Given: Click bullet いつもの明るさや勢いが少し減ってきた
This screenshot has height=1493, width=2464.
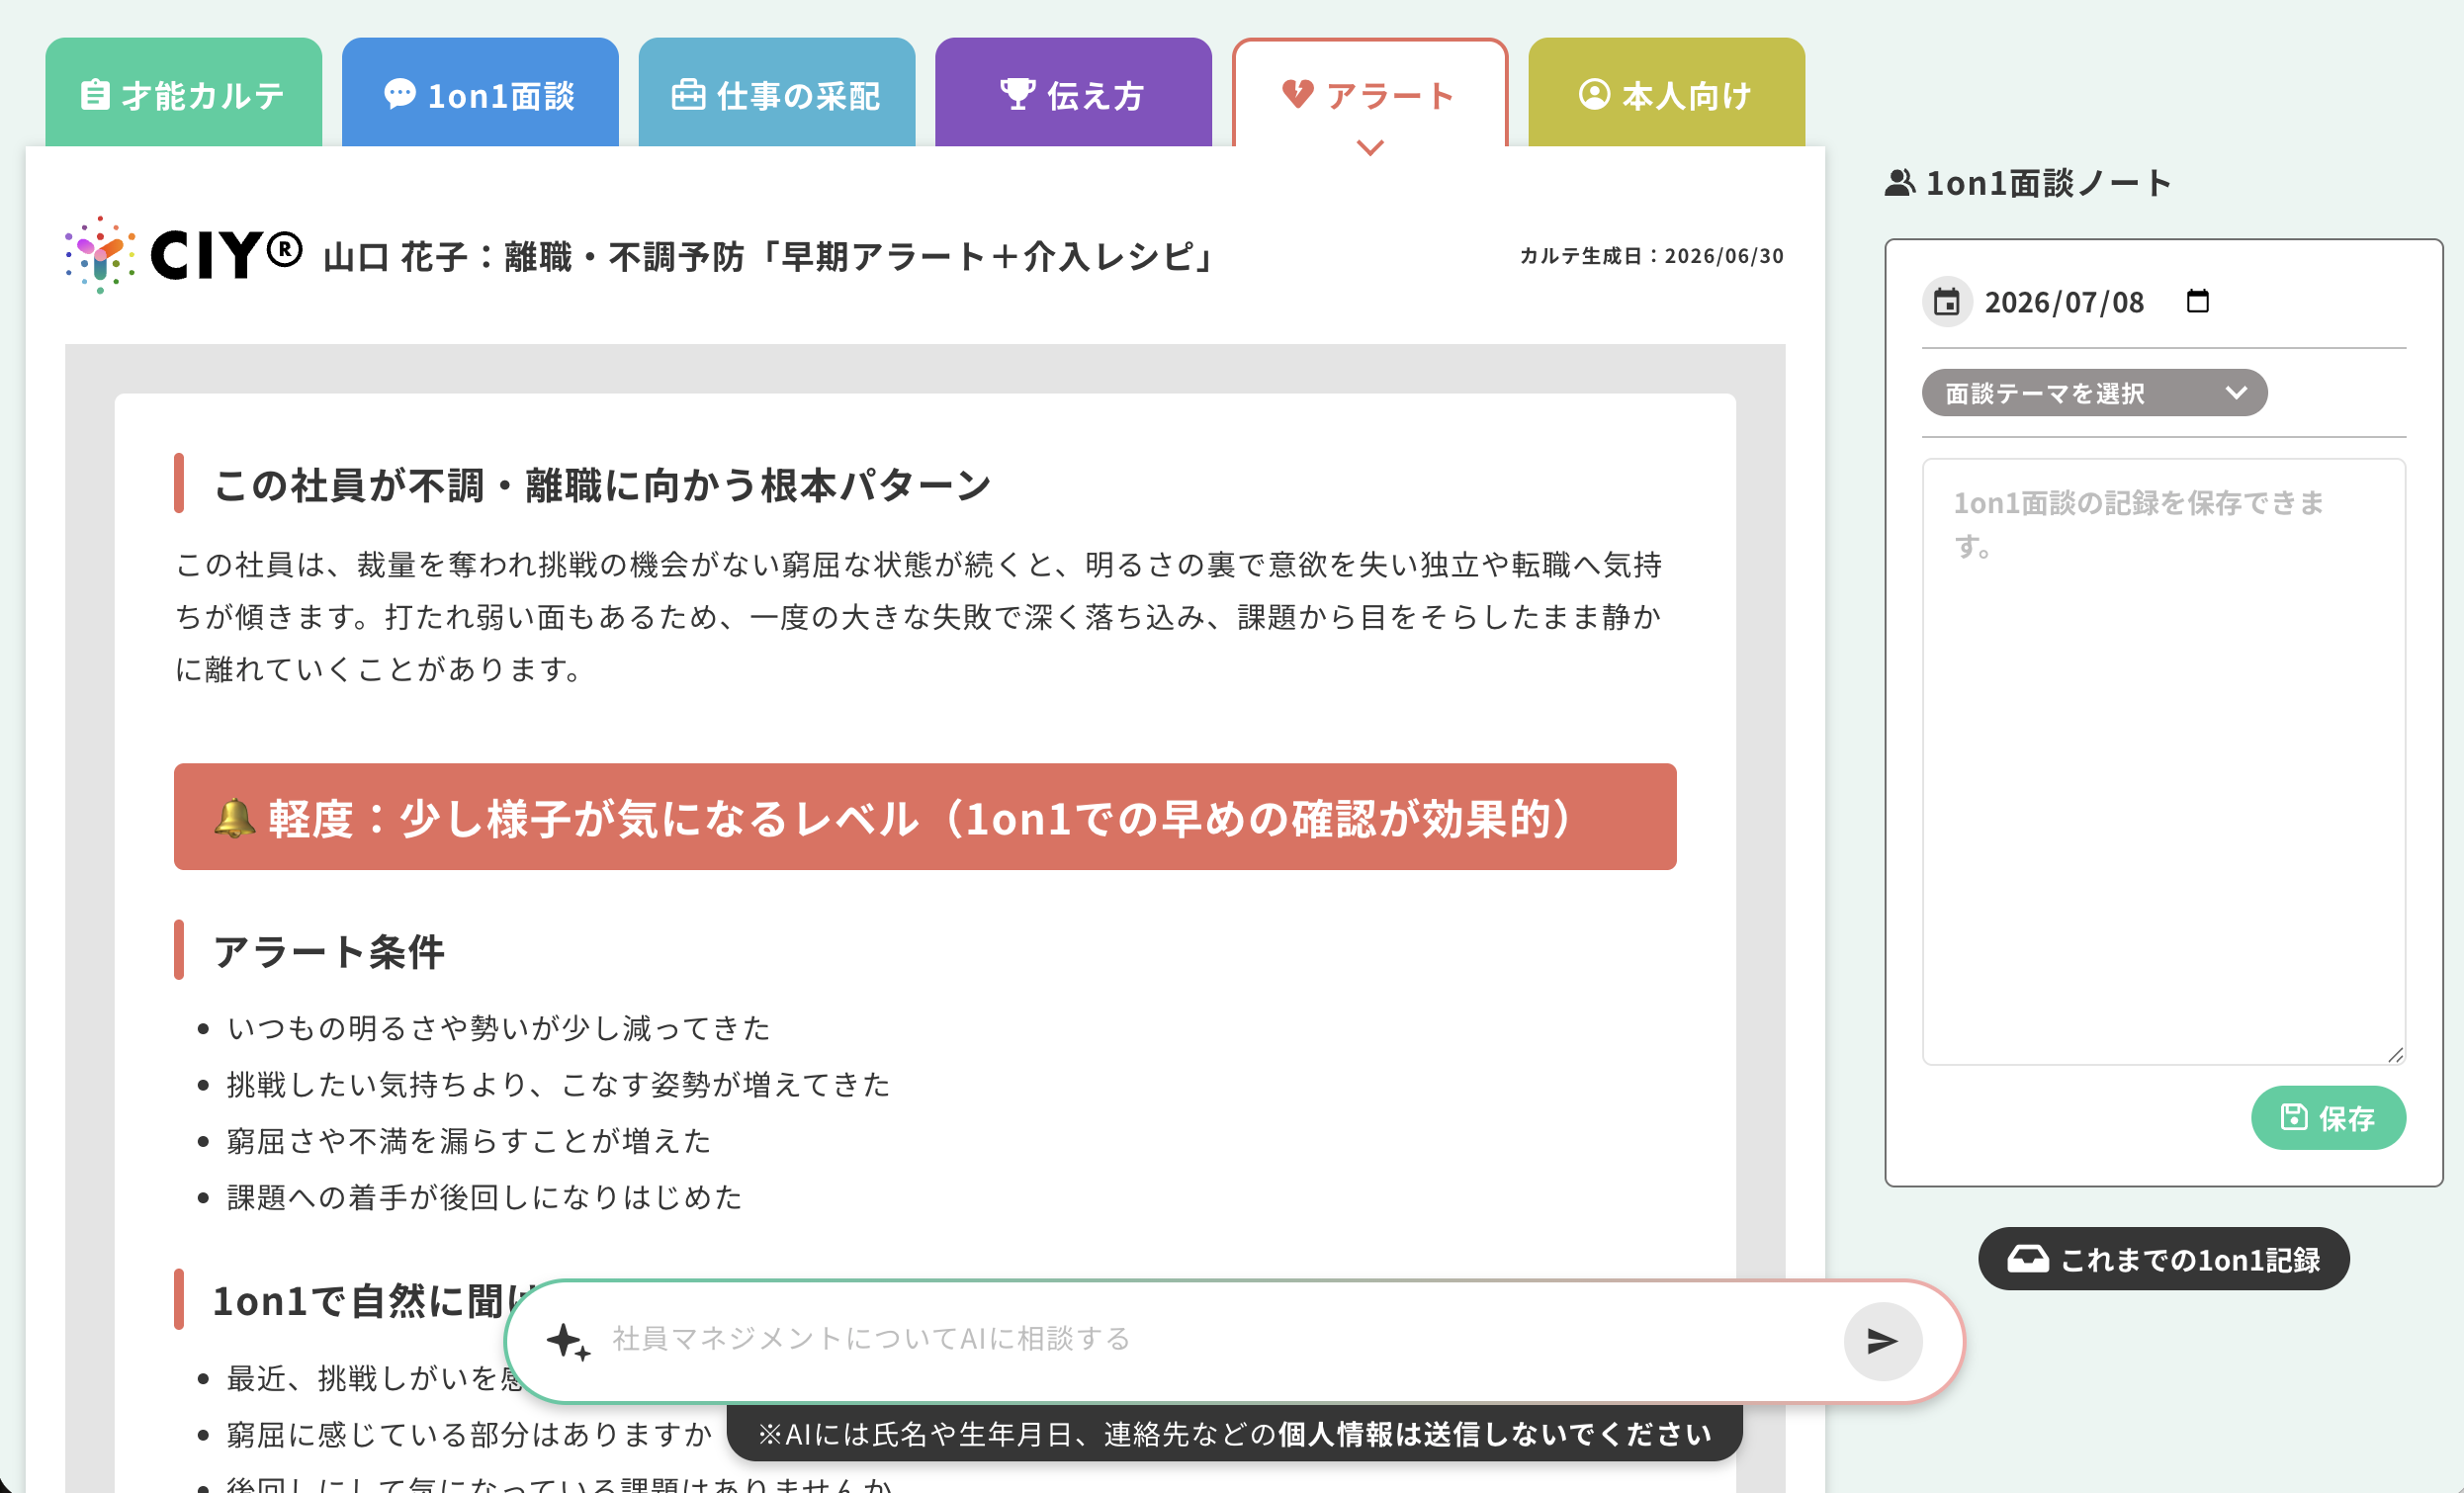Looking at the screenshot, I should pyautogui.click(x=498, y=1028).
